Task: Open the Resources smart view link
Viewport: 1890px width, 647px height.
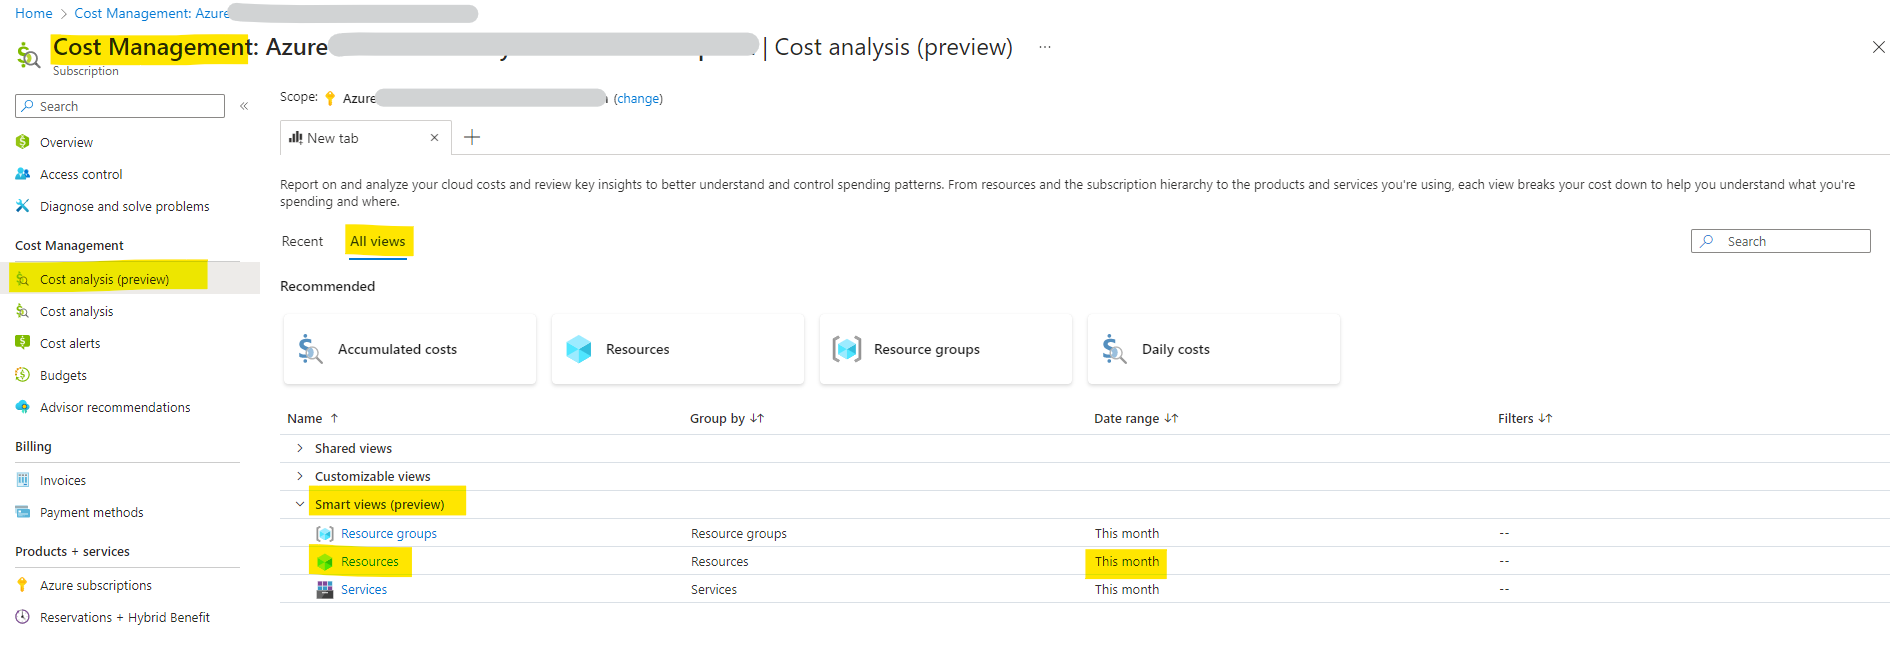Action: (370, 562)
